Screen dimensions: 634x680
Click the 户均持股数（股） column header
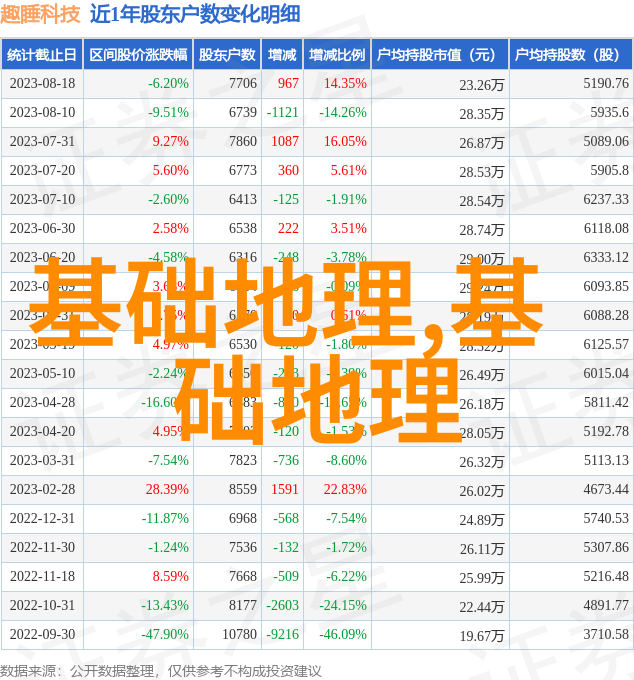click(x=570, y=55)
